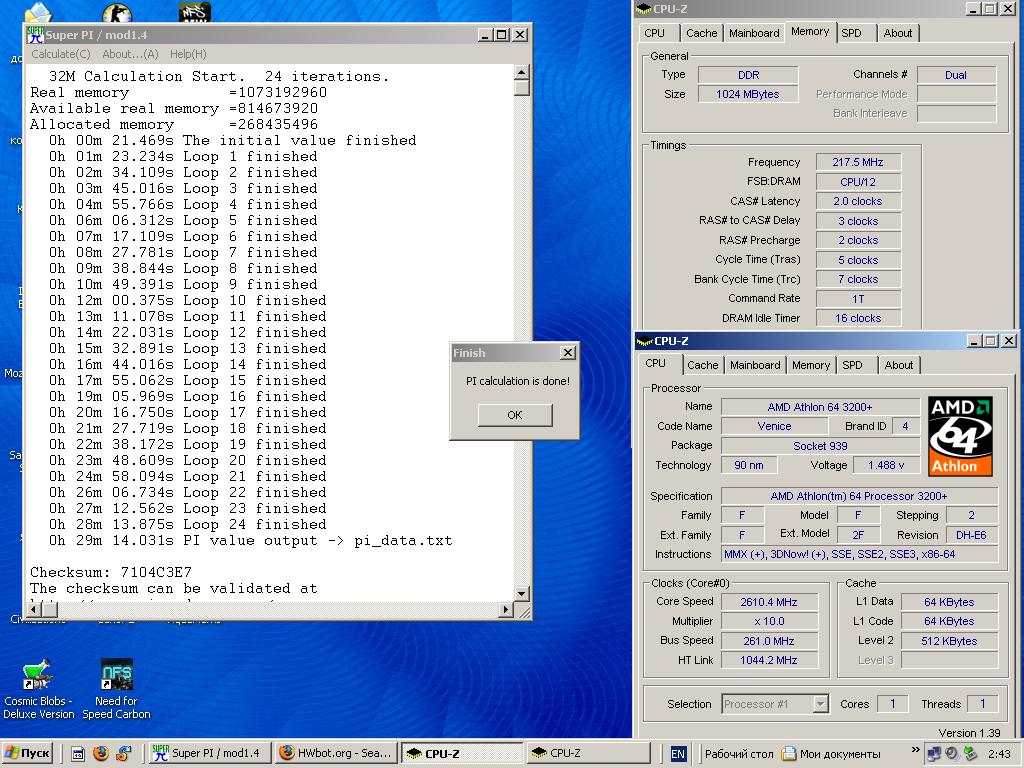Open the Memory tab in lower CPU-Z window
Image resolution: width=1024 pixels, height=768 pixels.
(810, 365)
